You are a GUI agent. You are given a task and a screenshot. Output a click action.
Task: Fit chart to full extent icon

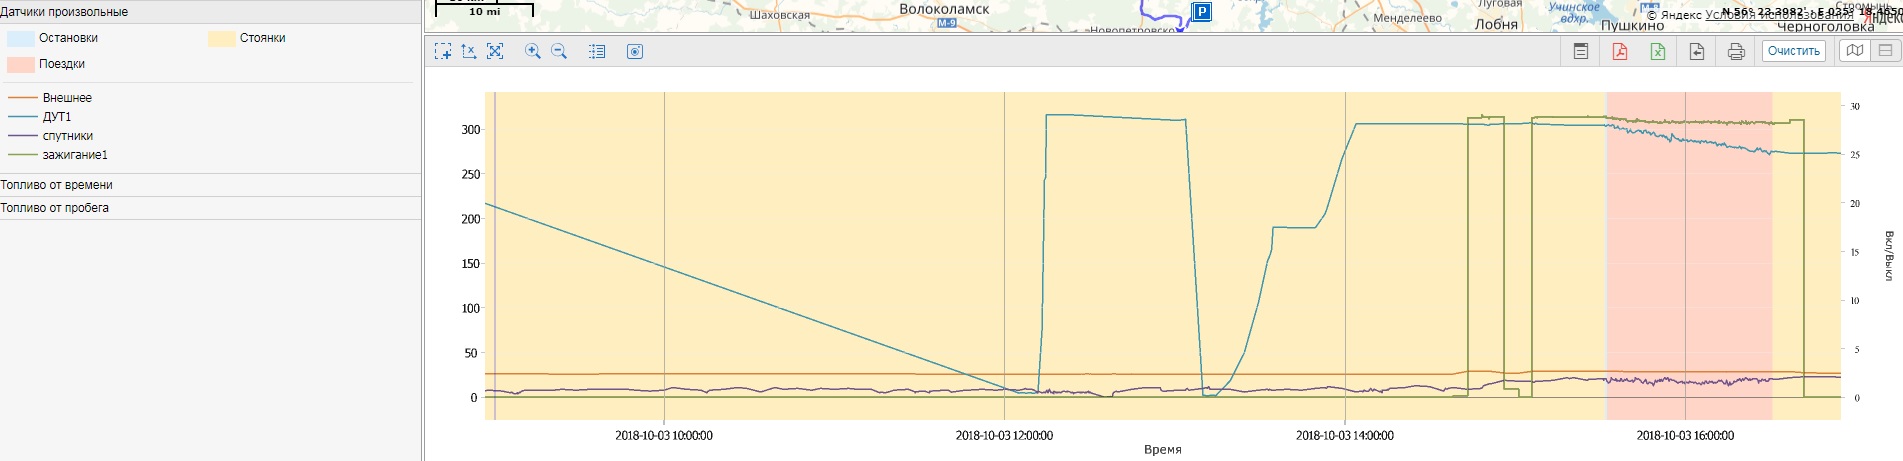click(495, 51)
